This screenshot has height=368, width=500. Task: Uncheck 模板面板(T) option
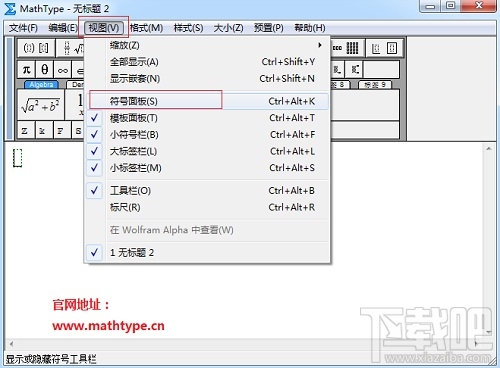point(207,118)
